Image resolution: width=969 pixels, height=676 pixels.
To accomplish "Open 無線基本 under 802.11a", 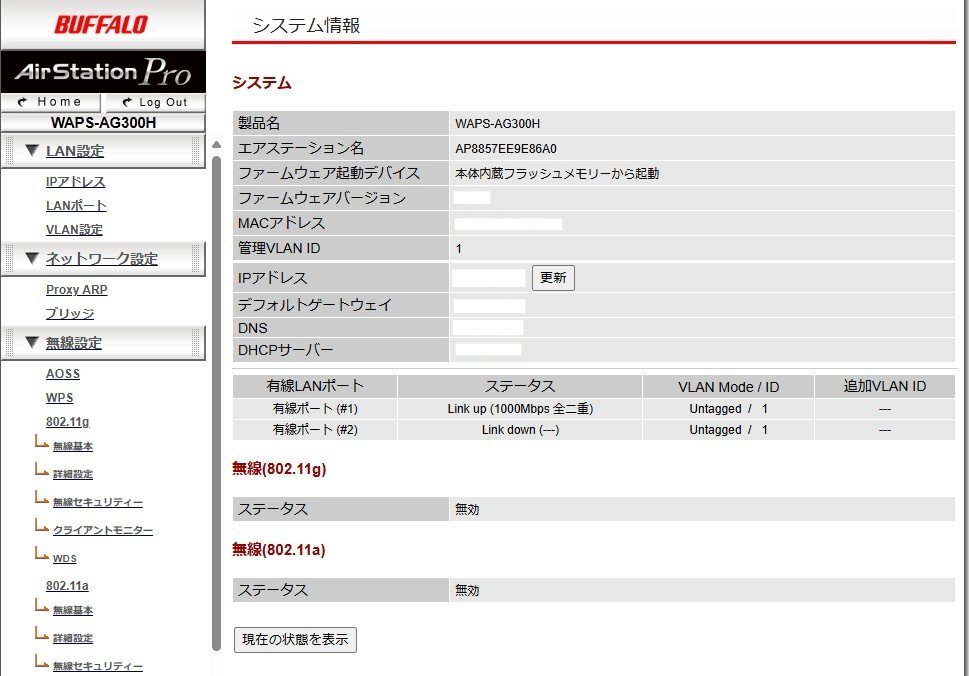I will pos(73,611).
